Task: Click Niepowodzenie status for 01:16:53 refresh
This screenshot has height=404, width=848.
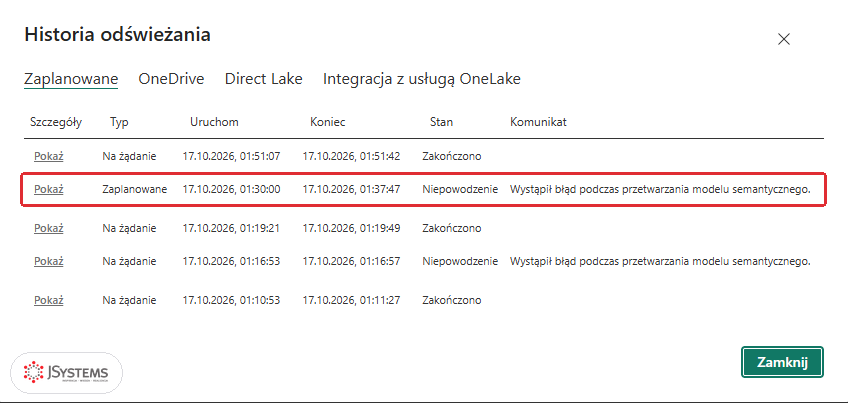Action: (460, 261)
